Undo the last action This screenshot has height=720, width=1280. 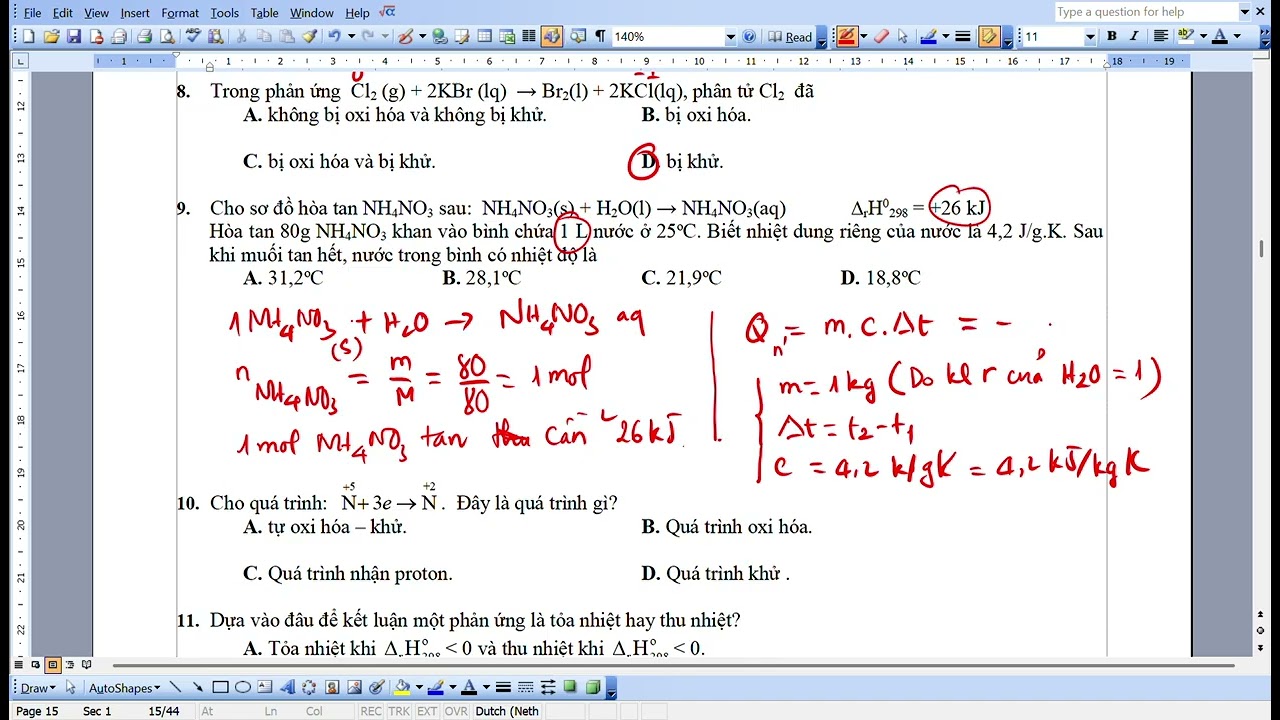[x=334, y=36]
